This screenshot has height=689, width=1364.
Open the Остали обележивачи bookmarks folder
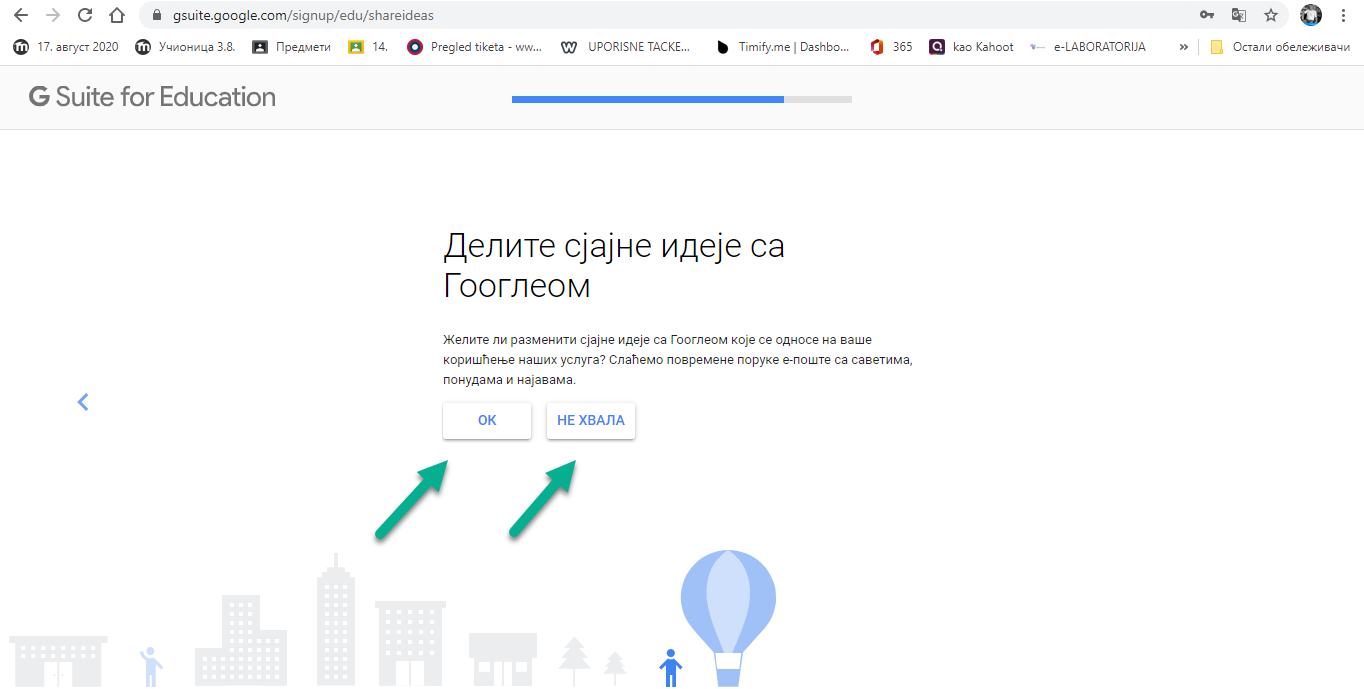tap(1279, 47)
